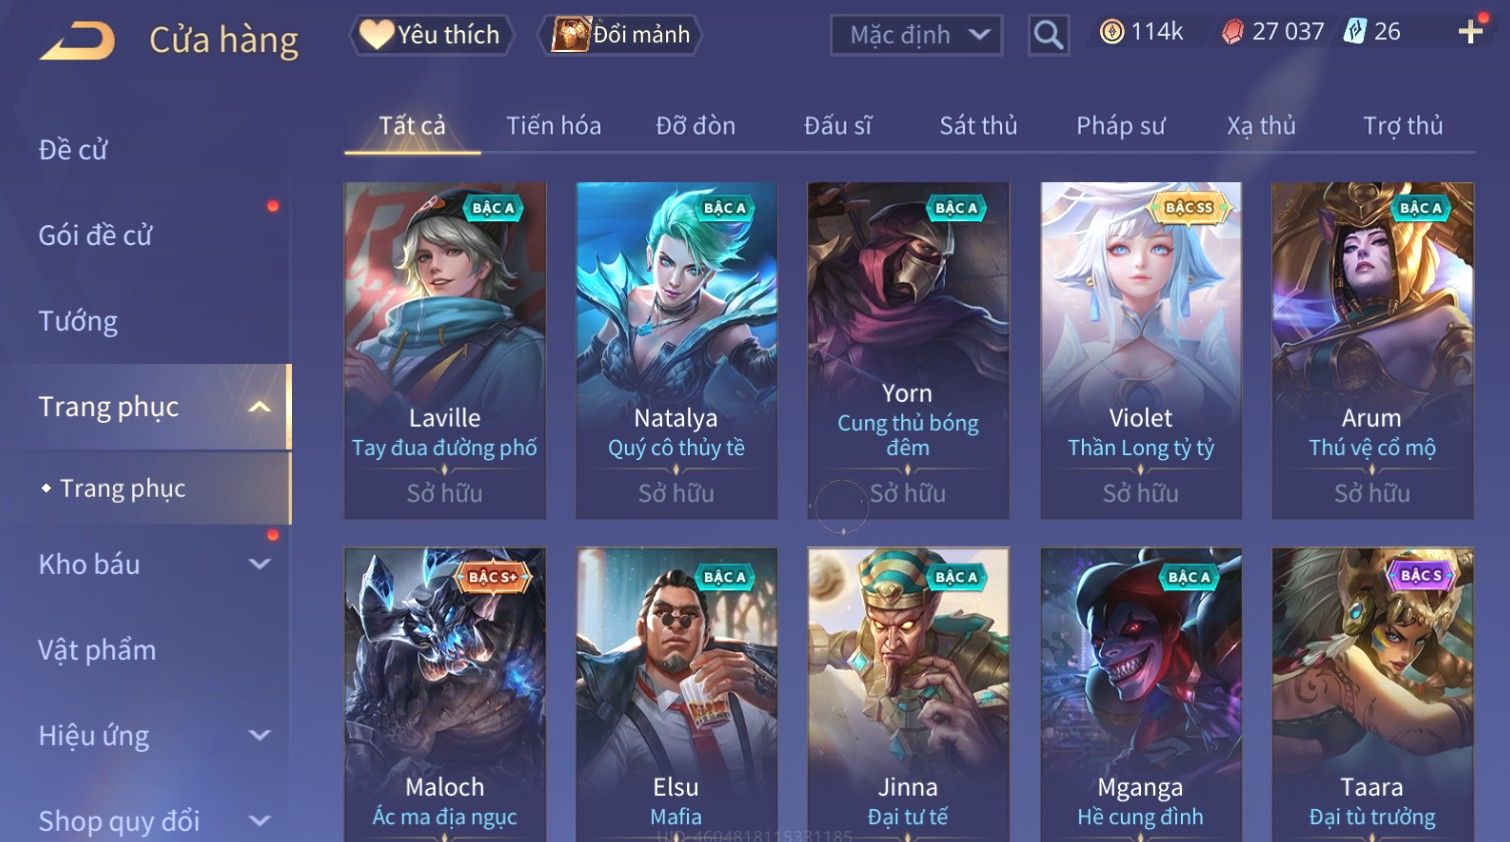Screen dimensions: 1510x842
Task: Click the gold coin icon showing 114k
Action: click(x=1111, y=32)
